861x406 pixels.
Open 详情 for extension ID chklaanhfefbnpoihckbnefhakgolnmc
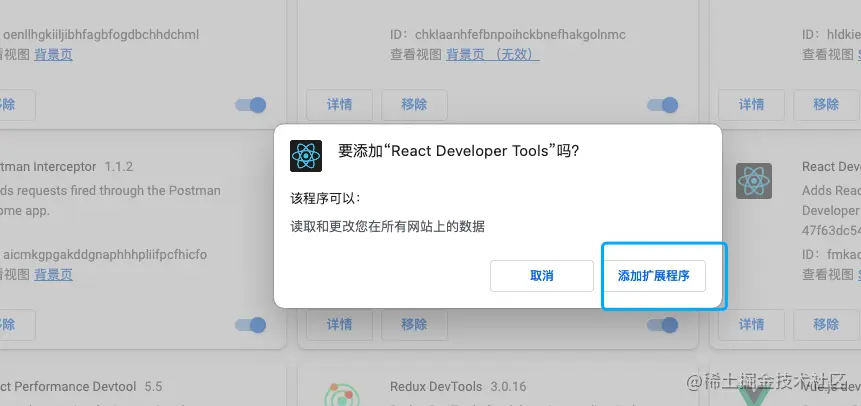339,105
